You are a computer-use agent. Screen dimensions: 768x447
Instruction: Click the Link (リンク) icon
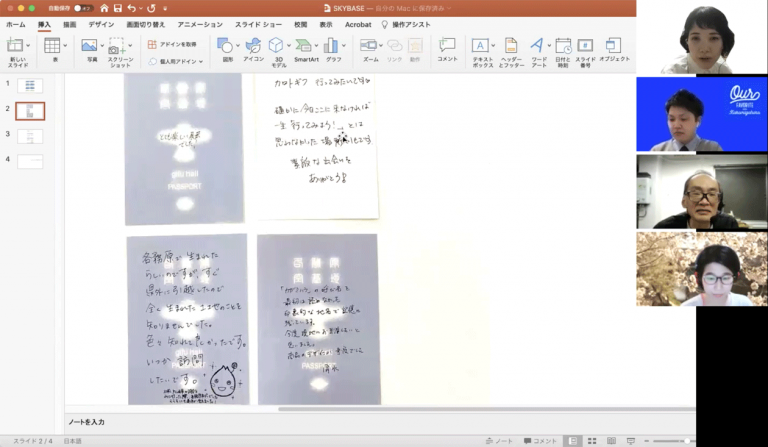[394, 46]
